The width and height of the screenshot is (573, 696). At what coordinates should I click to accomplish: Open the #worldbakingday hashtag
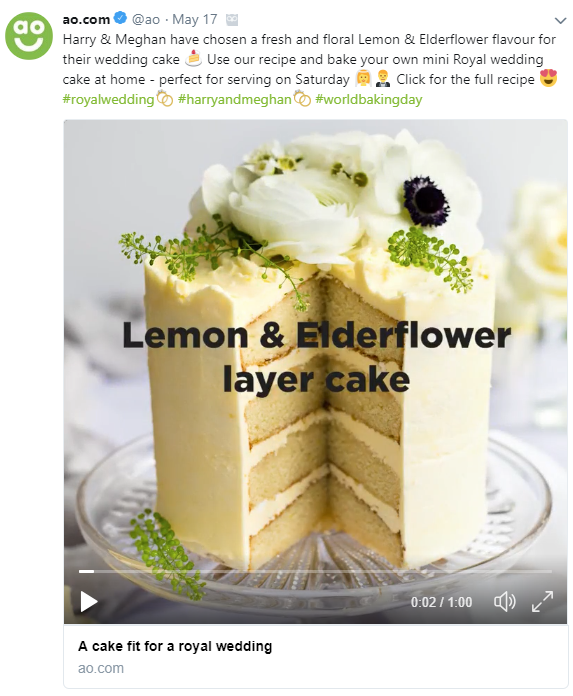click(368, 99)
